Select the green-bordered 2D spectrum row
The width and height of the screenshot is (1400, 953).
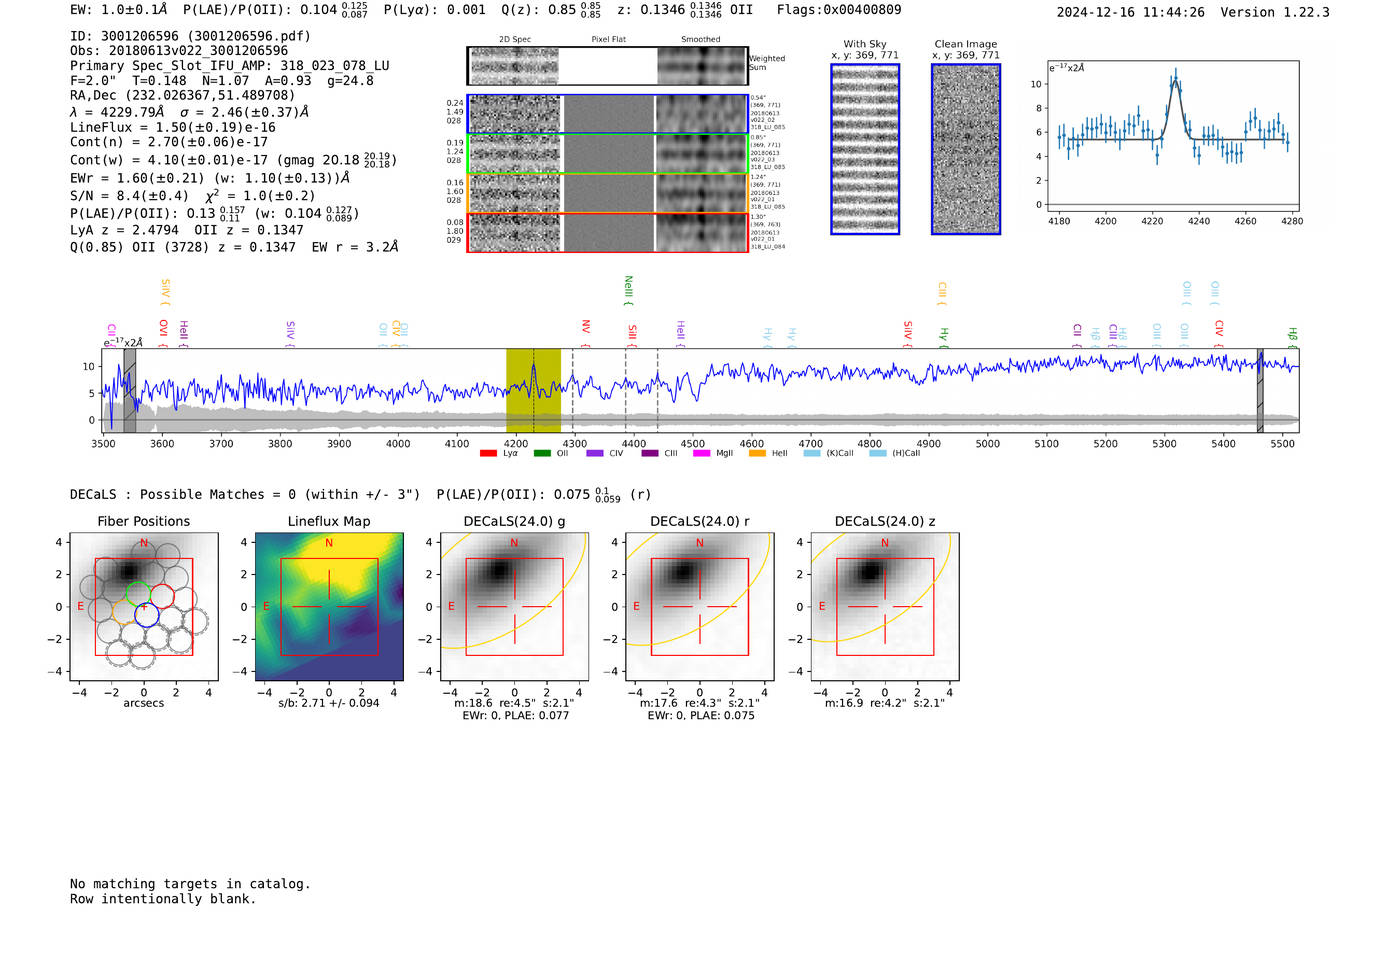pyautogui.click(x=607, y=154)
